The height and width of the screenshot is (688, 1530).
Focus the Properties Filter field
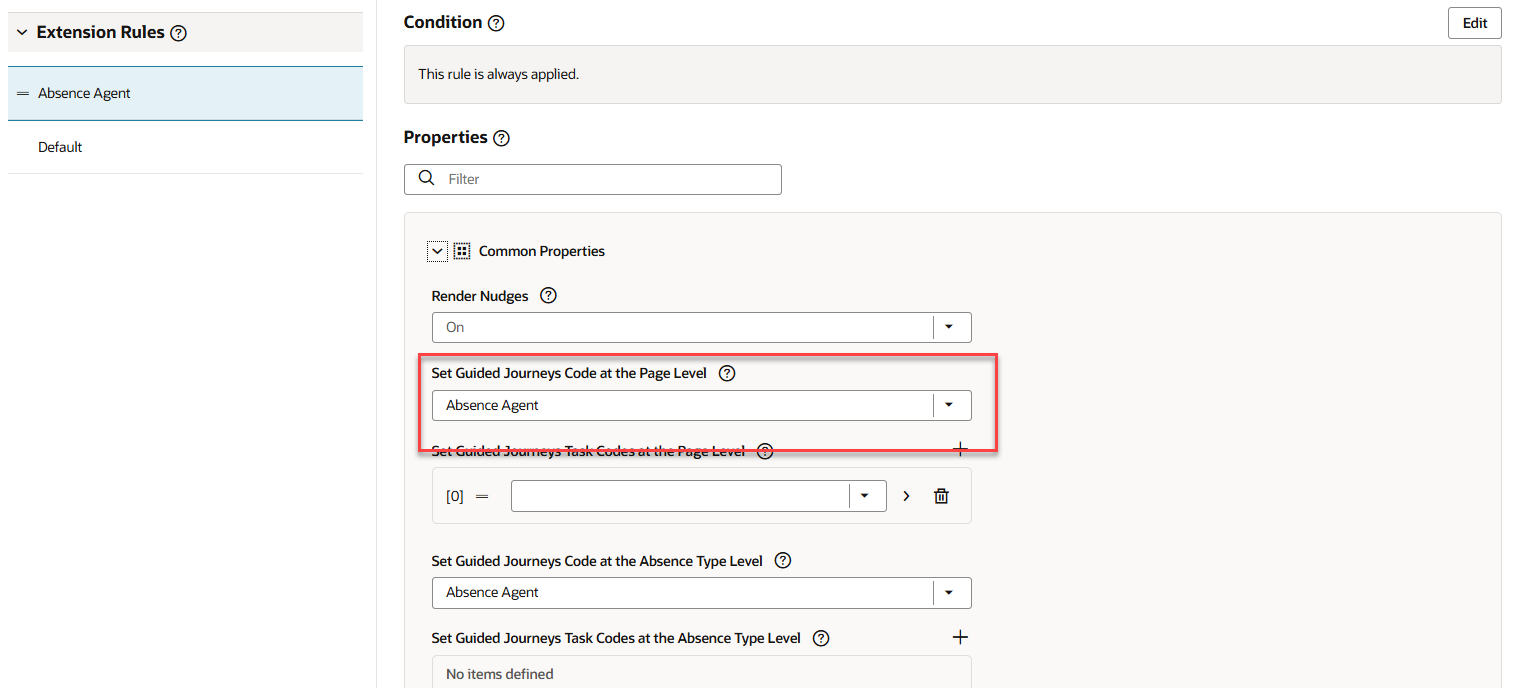[x=593, y=179]
